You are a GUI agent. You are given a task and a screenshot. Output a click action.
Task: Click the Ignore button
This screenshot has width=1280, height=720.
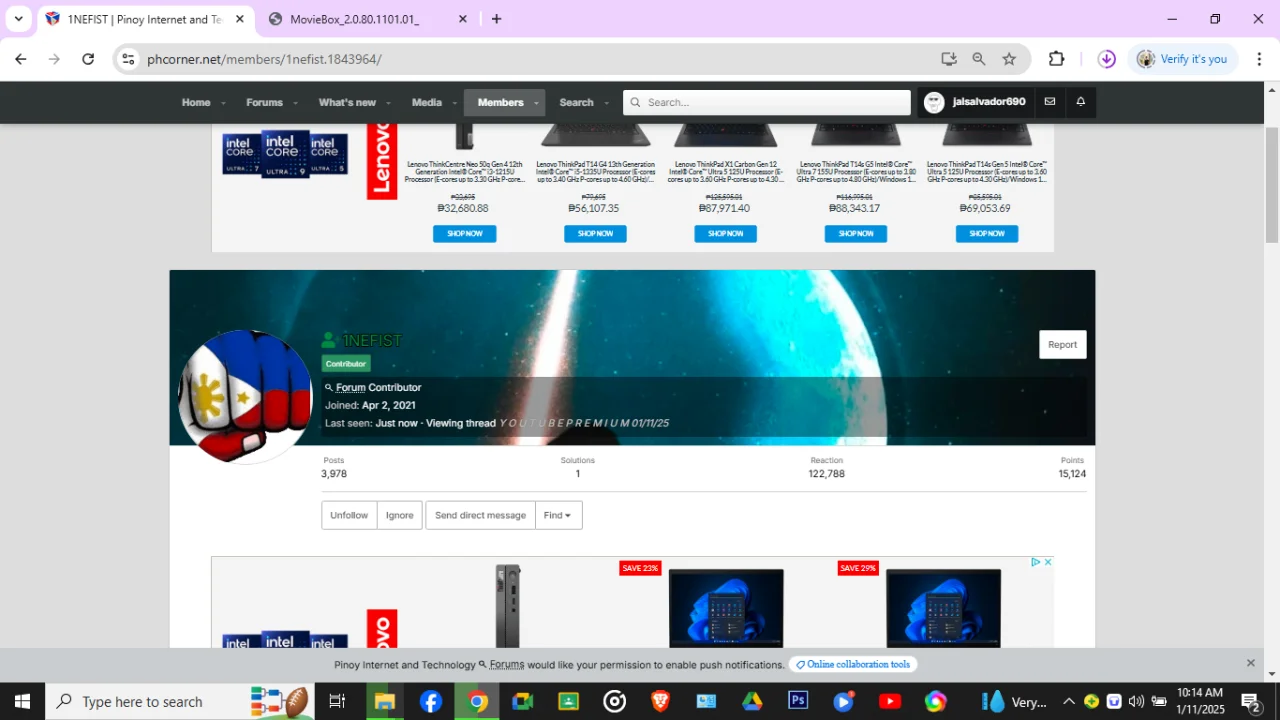click(400, 515)
